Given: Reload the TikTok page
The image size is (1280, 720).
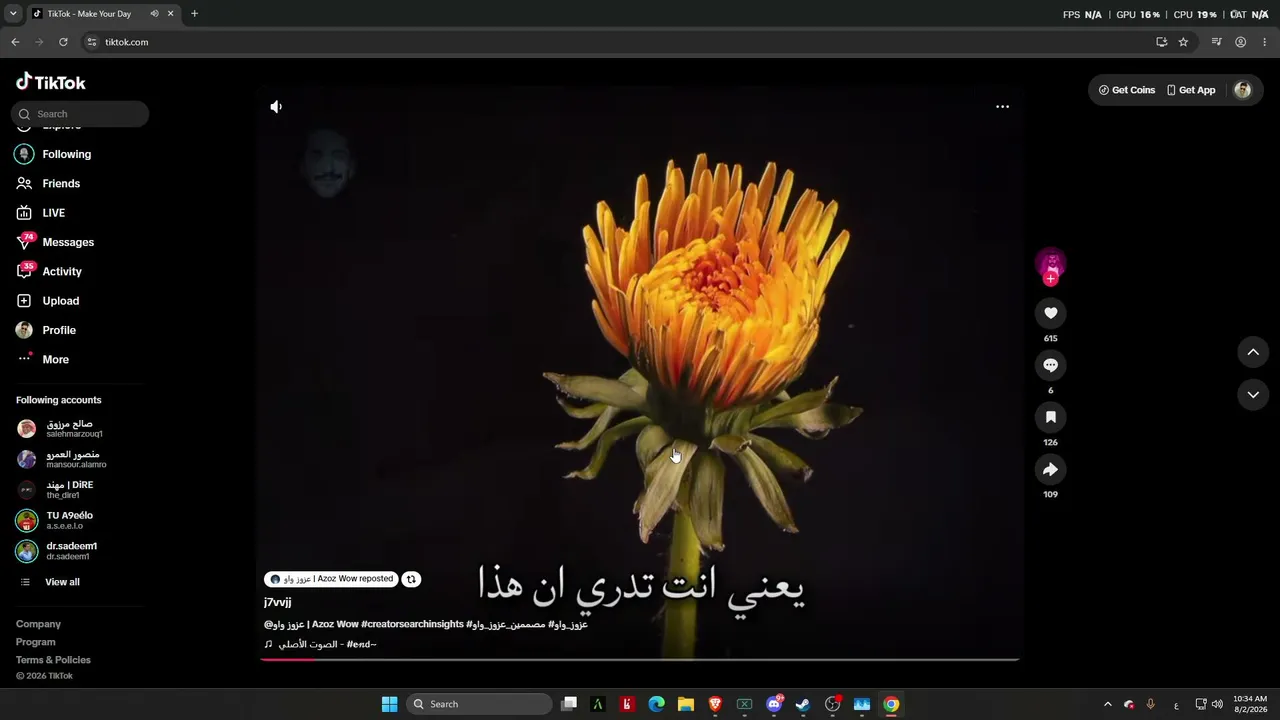Looking at the screenshot, I should pyautogui.click(x=63, y=42).
